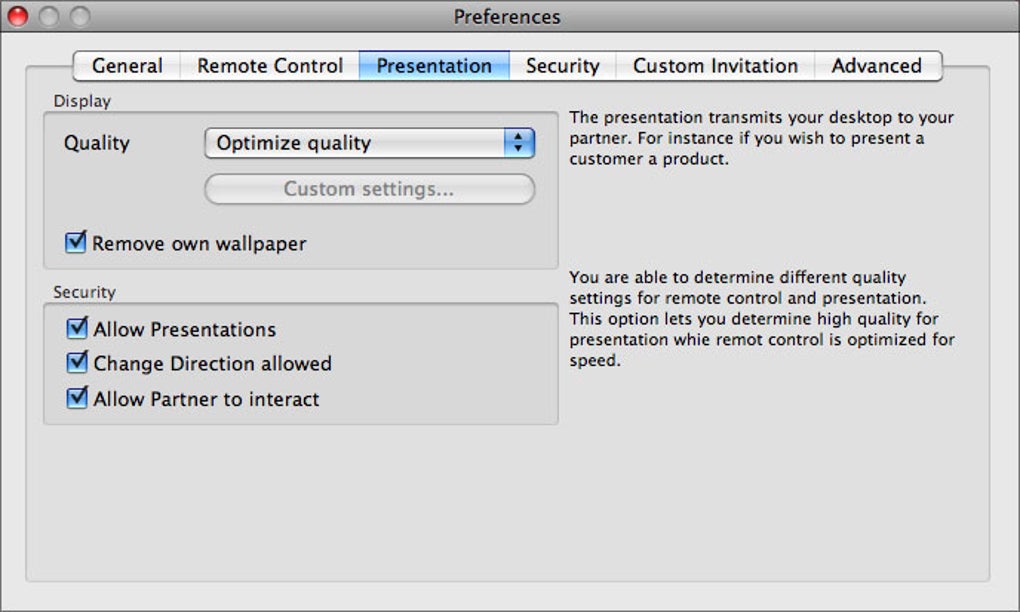Switch to the Advanced tab

point(876,66)
